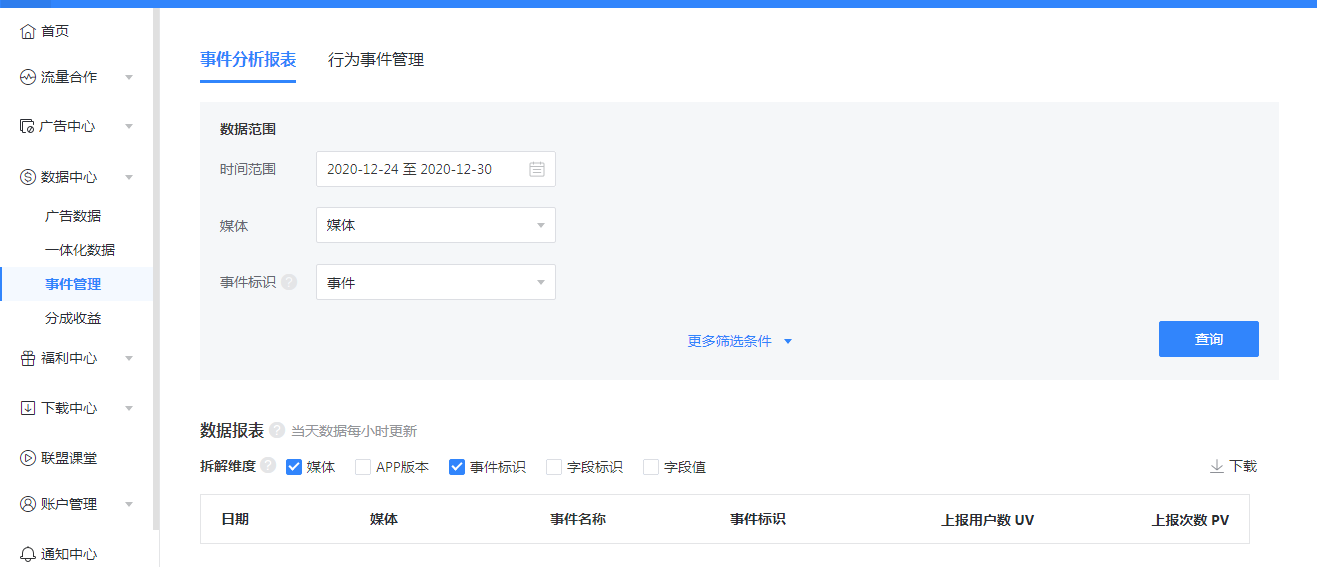Select 广告数据 in sidebar menu

[x=73, y=216]
